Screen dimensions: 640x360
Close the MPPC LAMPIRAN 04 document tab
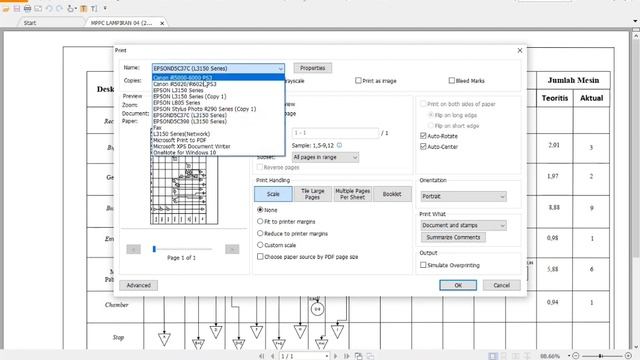pyautogui.click(x=162, y=23)
